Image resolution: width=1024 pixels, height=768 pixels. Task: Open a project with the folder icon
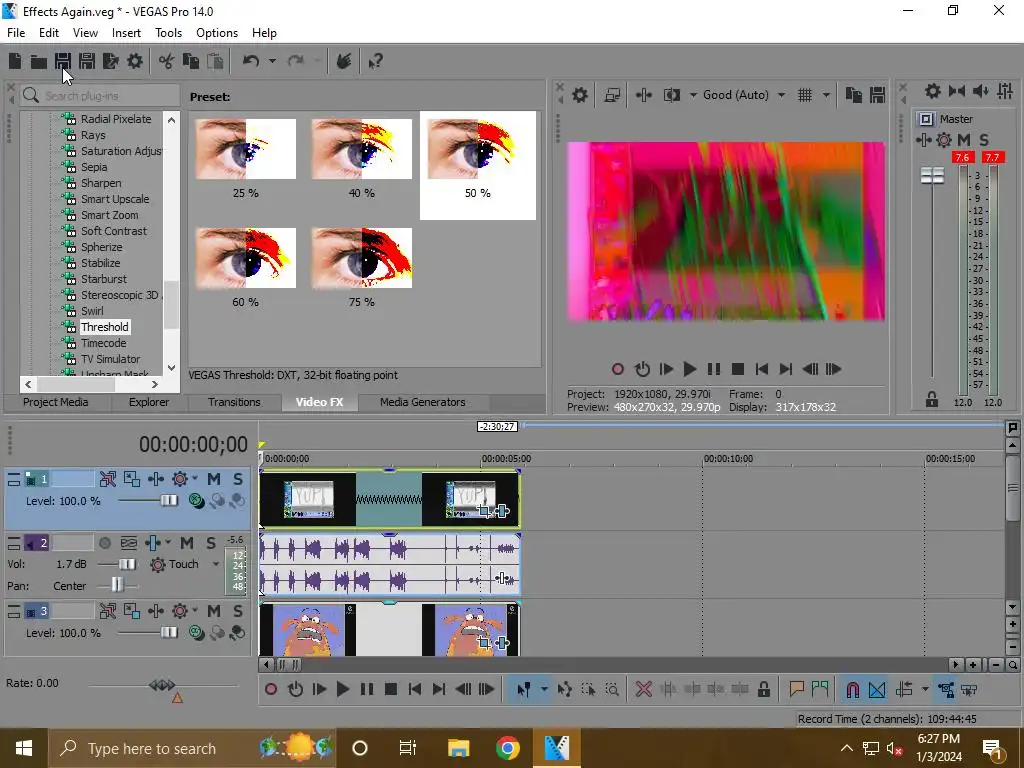[39, 61]
